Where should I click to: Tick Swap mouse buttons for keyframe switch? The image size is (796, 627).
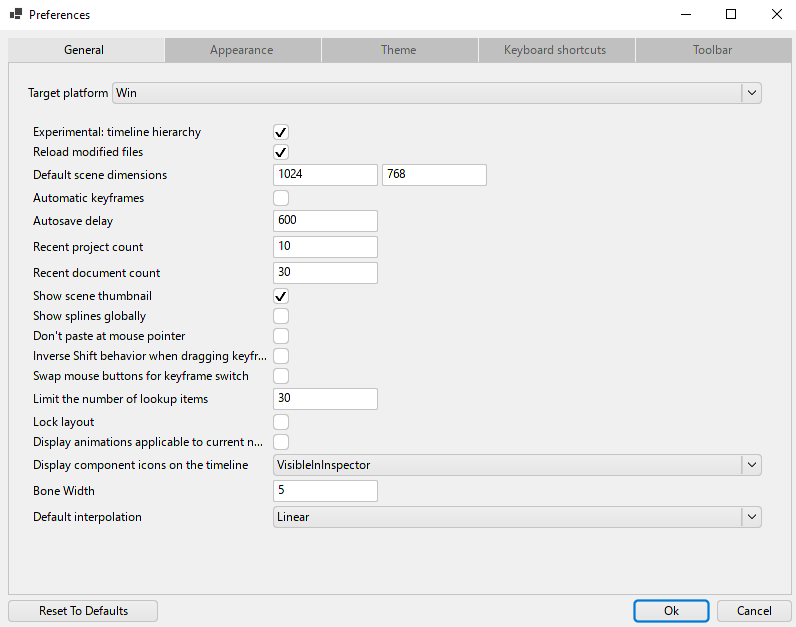click(x=281, y=376)
